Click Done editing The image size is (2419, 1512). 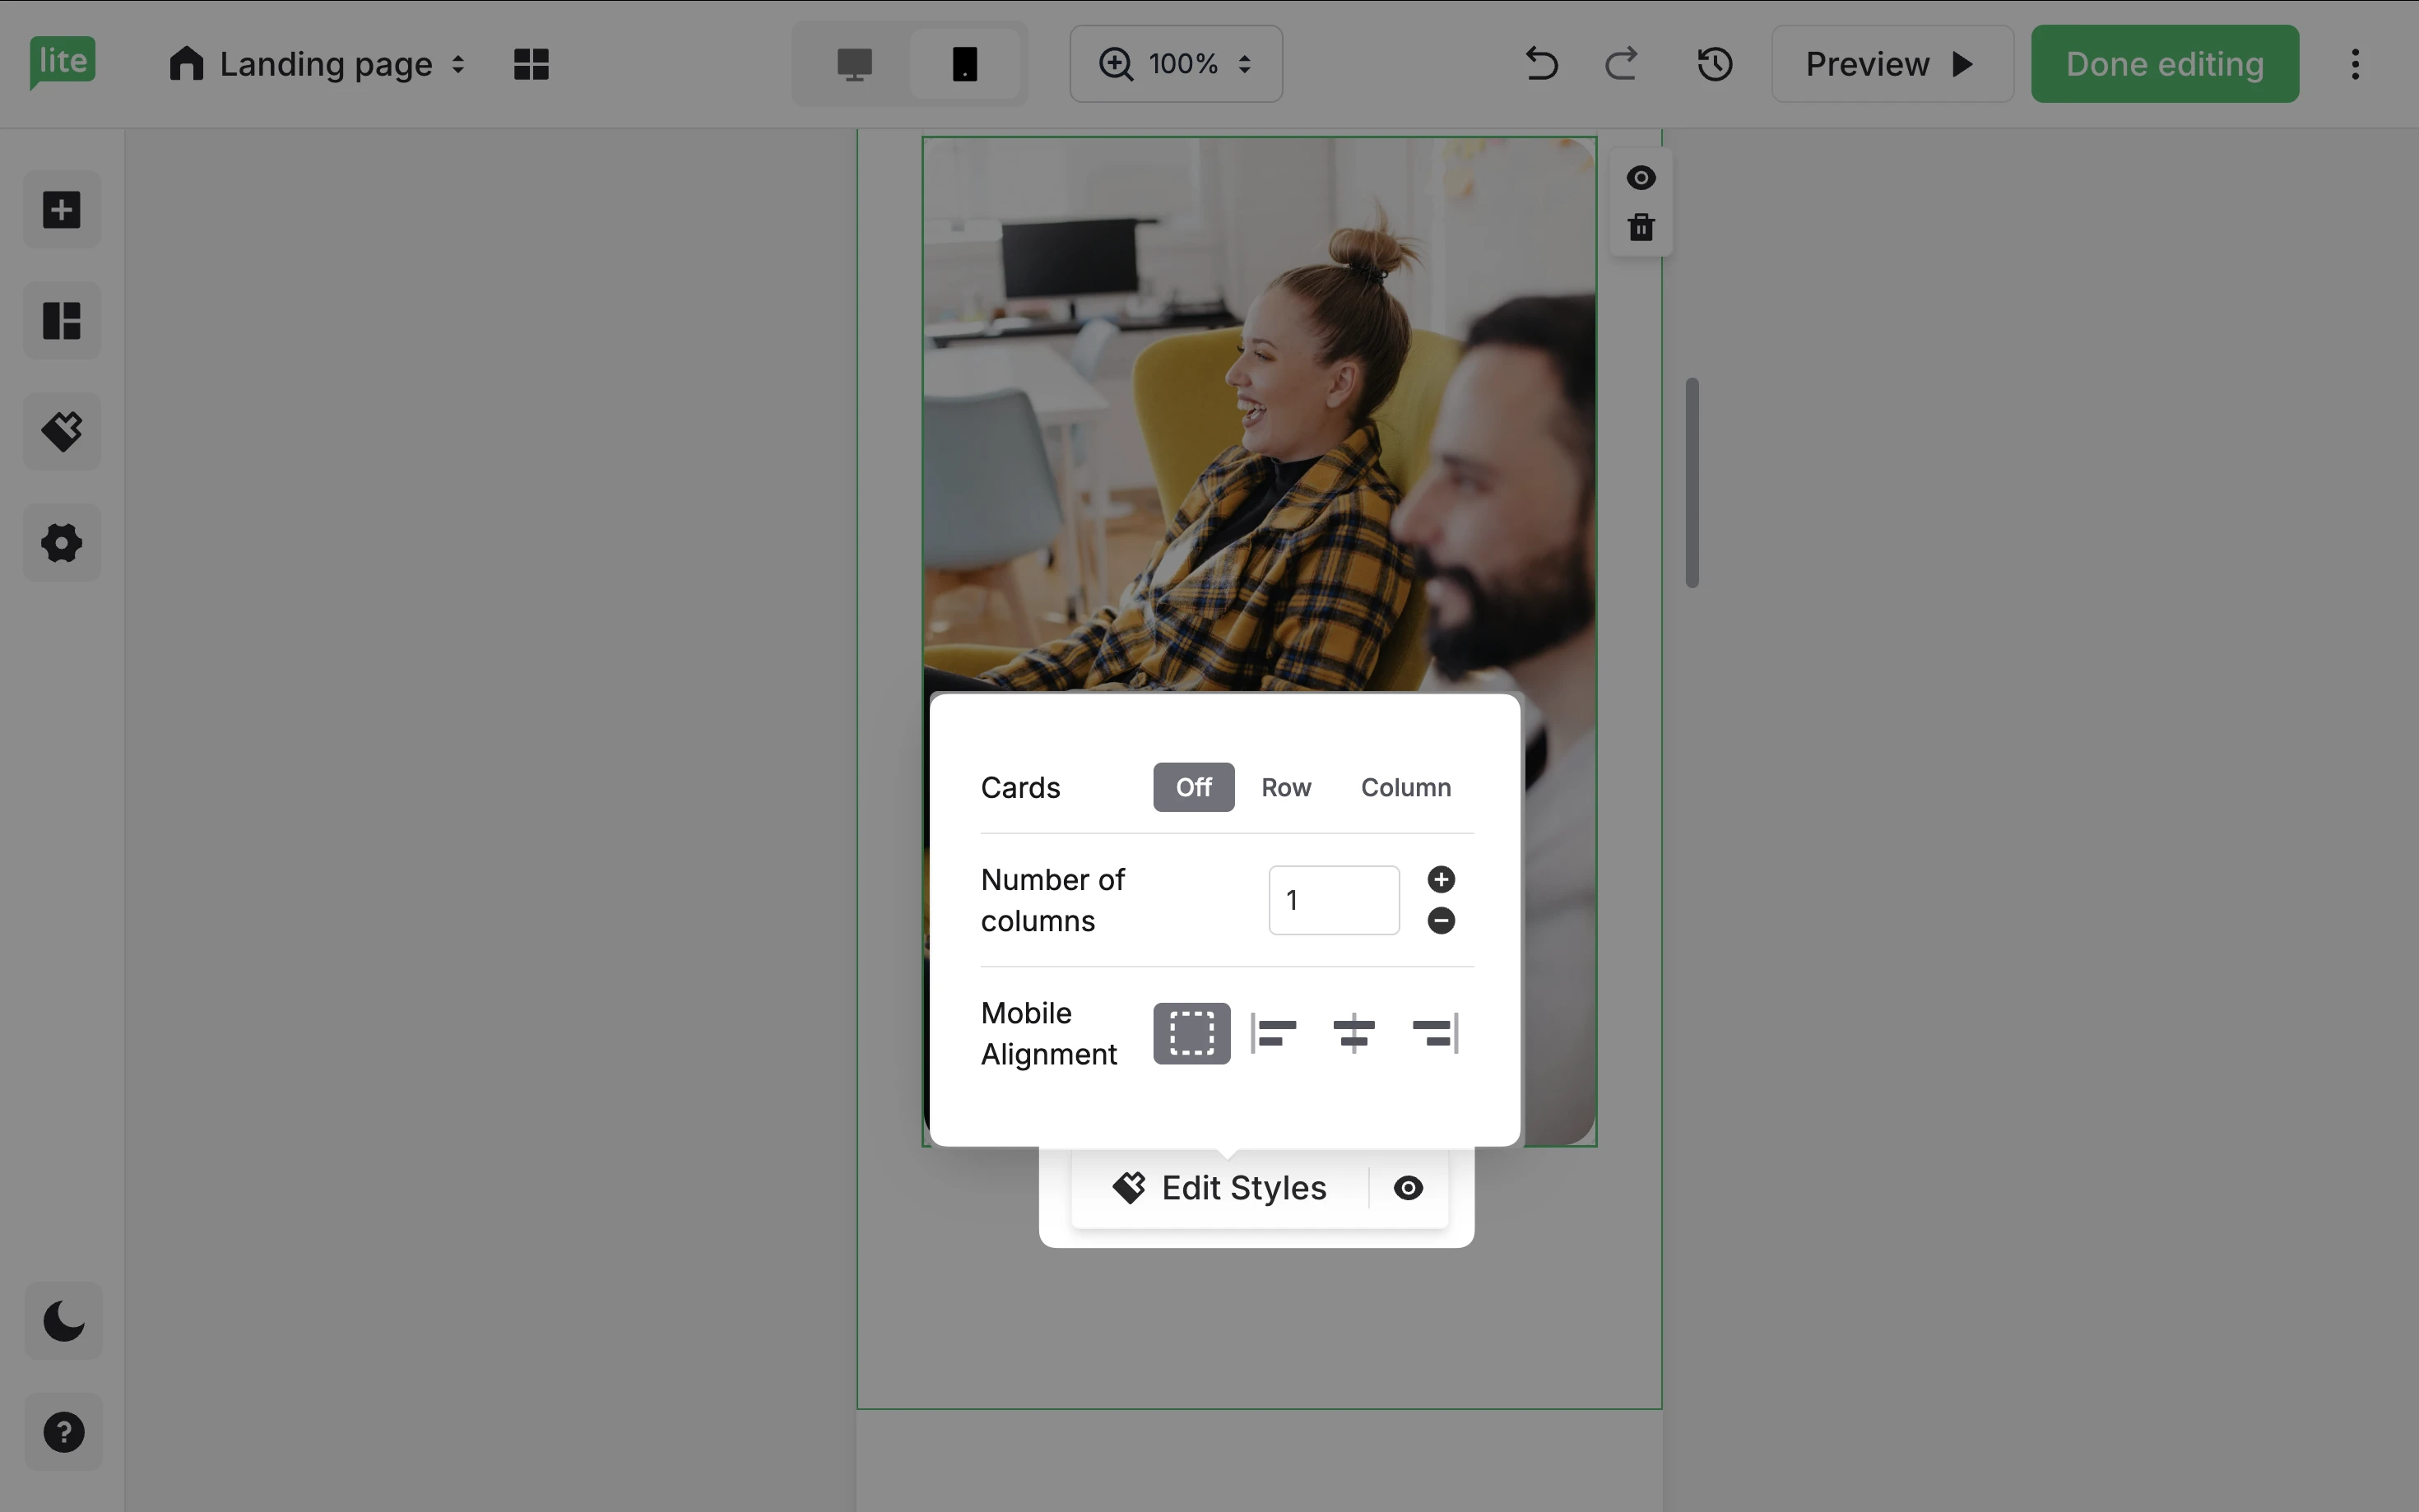tap(2164, 64)
